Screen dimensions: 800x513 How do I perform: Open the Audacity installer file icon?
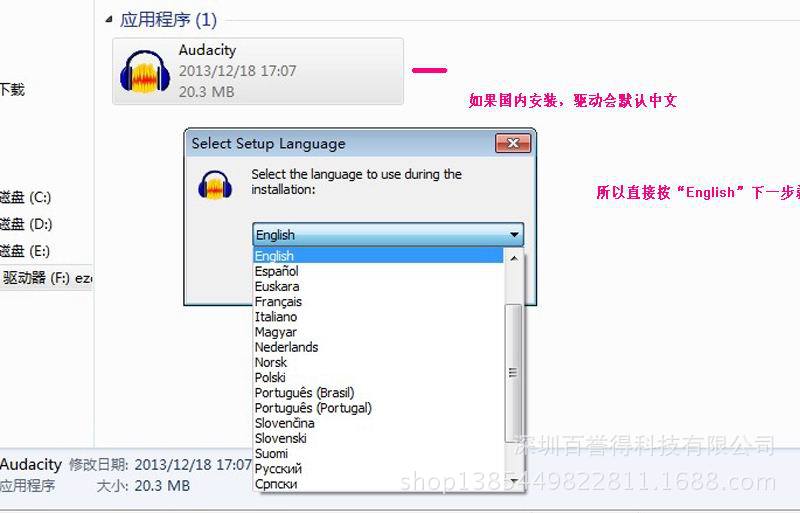tap(145, 71)
